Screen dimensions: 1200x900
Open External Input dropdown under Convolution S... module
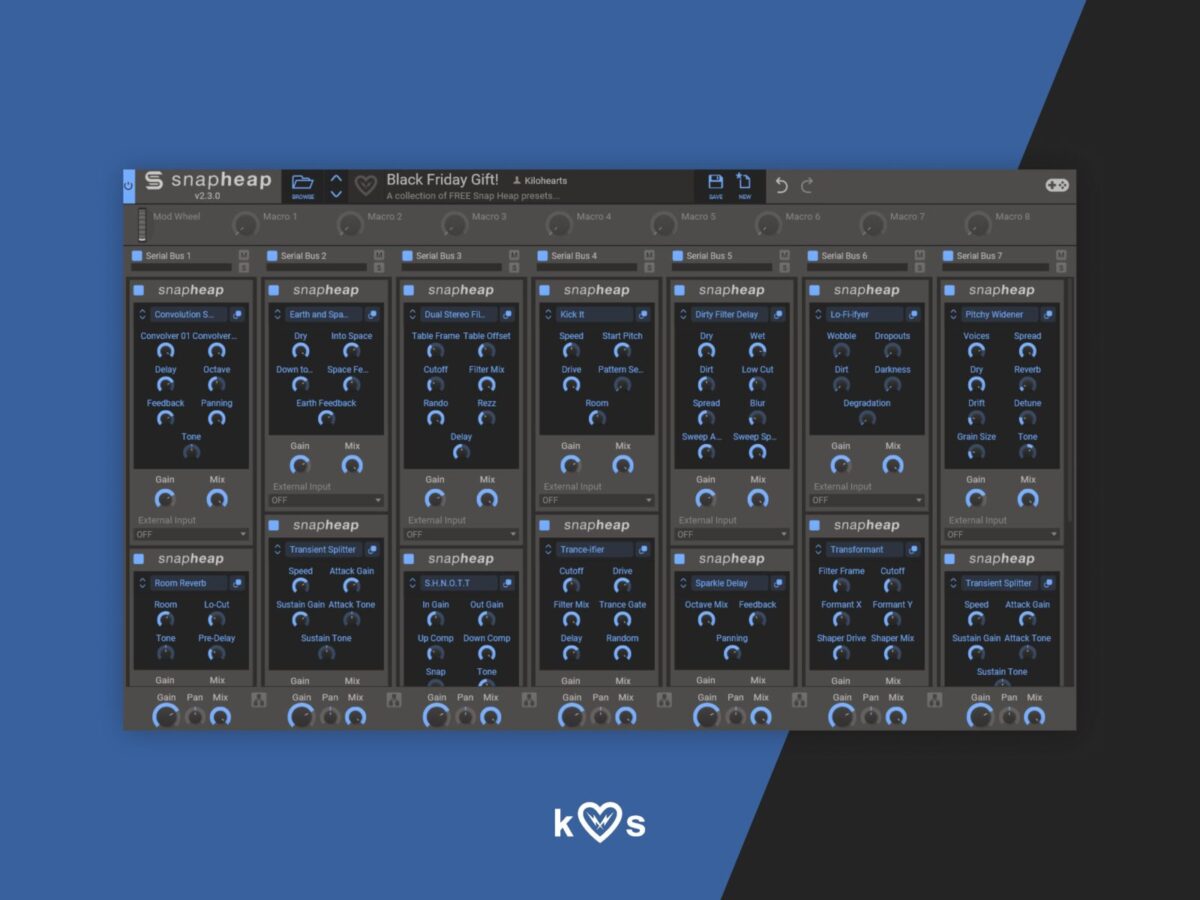tap(193, 534)
